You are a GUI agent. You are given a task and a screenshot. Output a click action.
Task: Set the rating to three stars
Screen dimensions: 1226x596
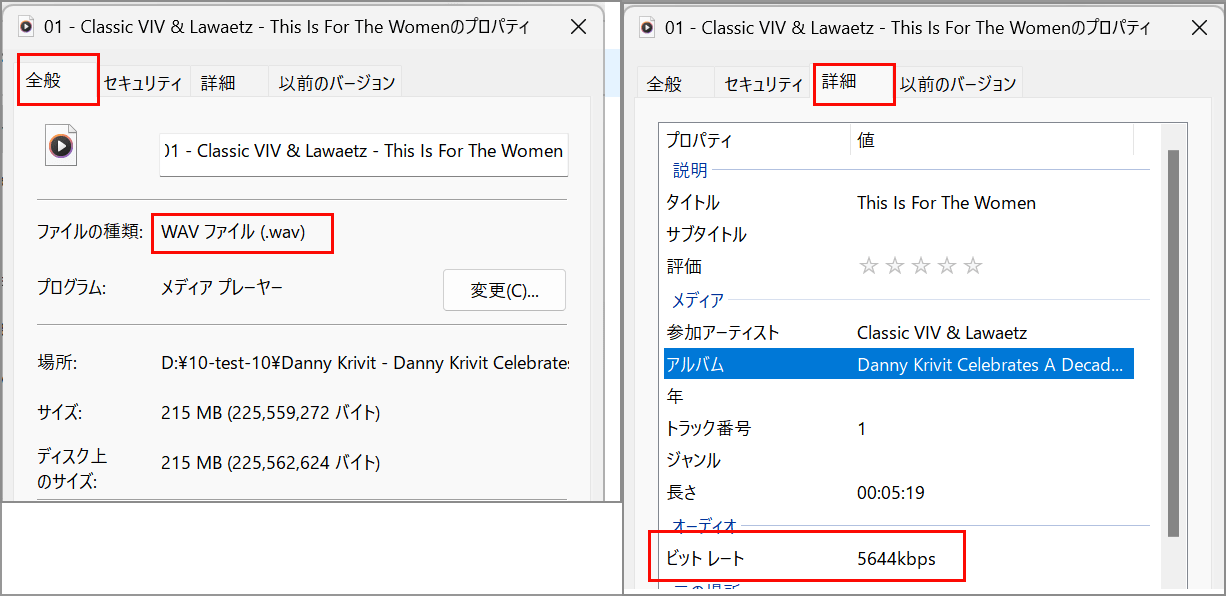[x=920, y=266]
